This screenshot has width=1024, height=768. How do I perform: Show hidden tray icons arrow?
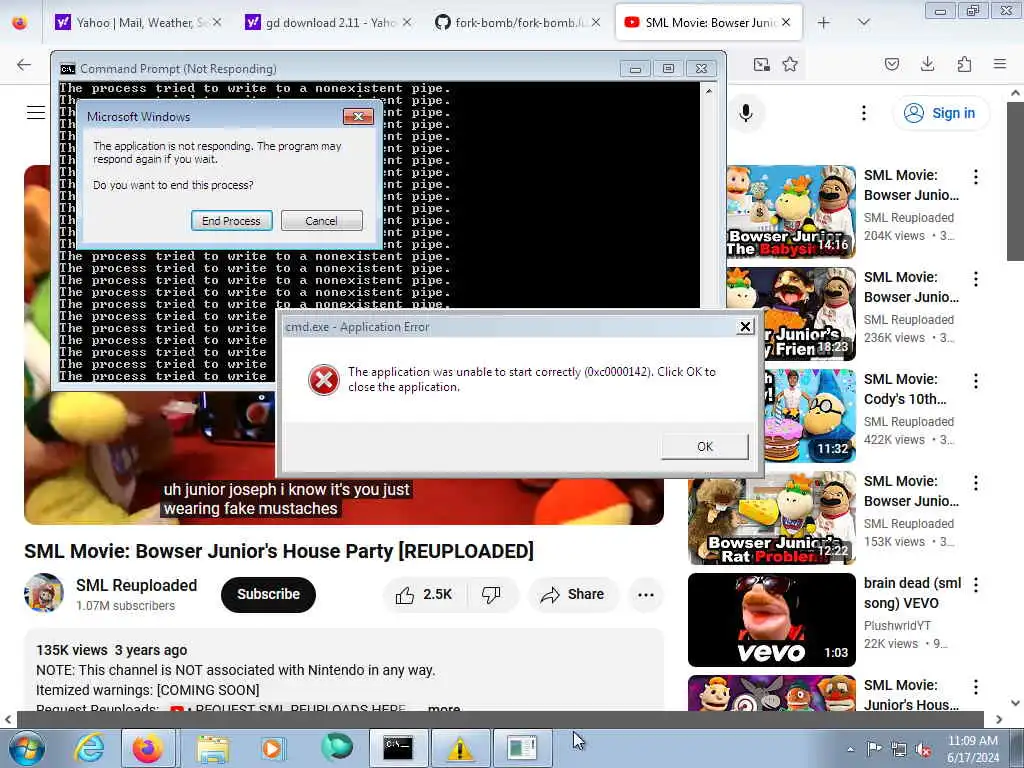coord(850,749)
